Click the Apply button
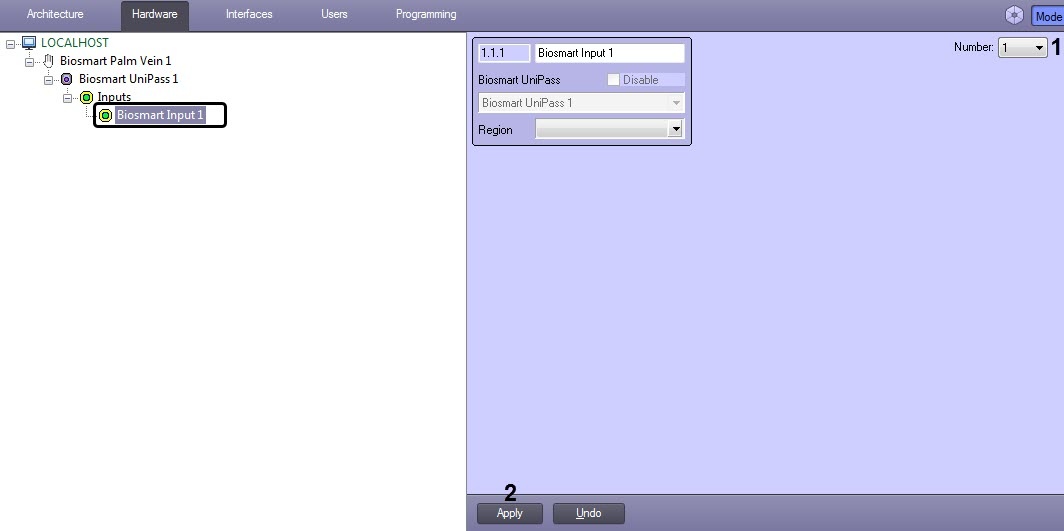The height and width of the screenshot is (531, 1064). (510, 513)
